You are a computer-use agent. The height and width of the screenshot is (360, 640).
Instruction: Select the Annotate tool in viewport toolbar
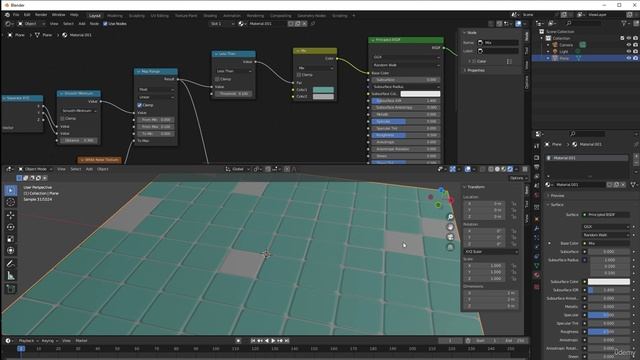pos(11,264)
